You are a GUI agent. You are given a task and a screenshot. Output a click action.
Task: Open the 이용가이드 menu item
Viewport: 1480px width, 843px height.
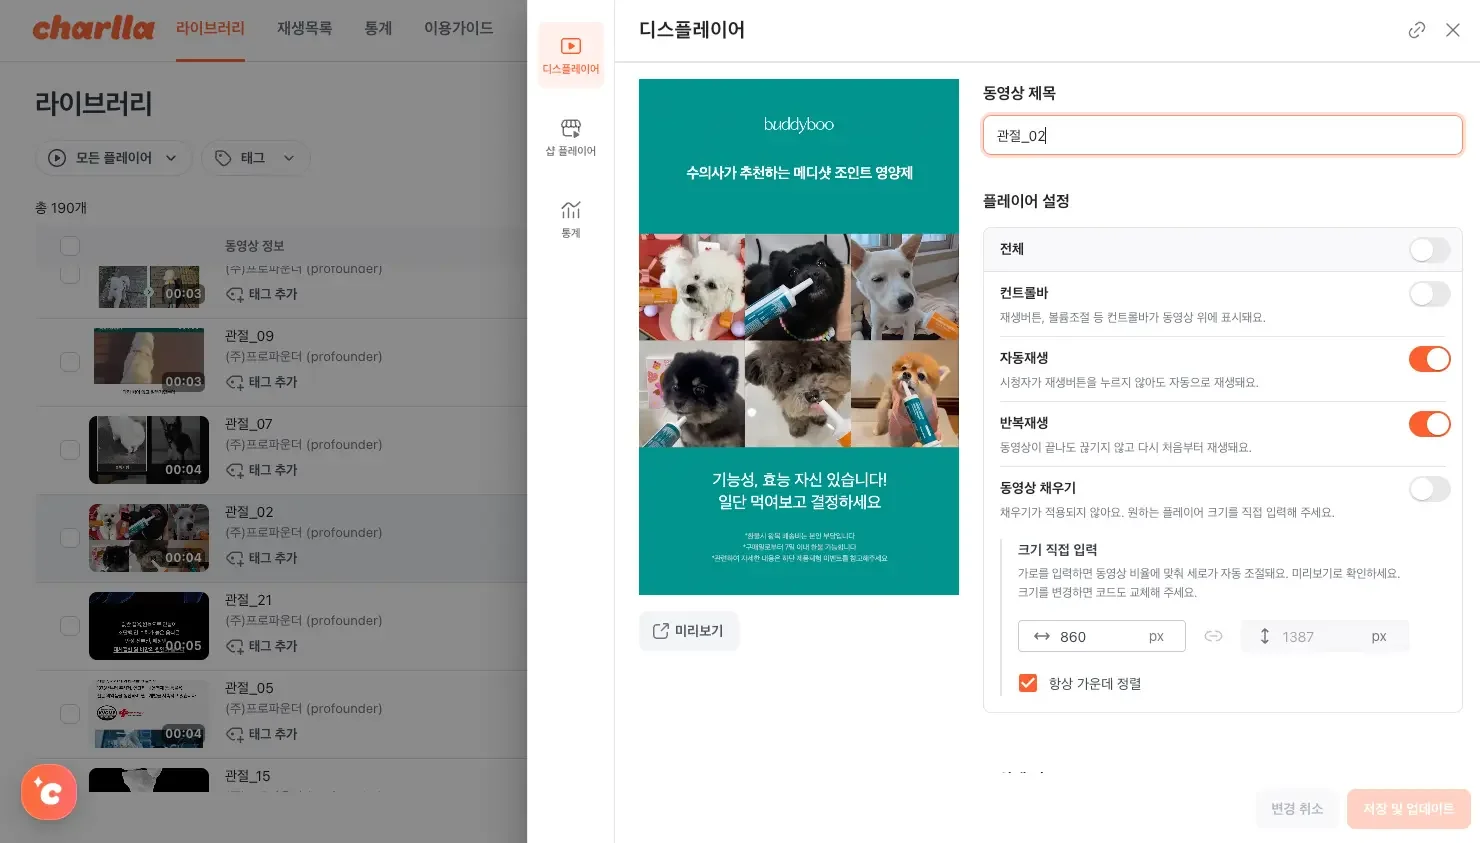(x=458, y=28)
